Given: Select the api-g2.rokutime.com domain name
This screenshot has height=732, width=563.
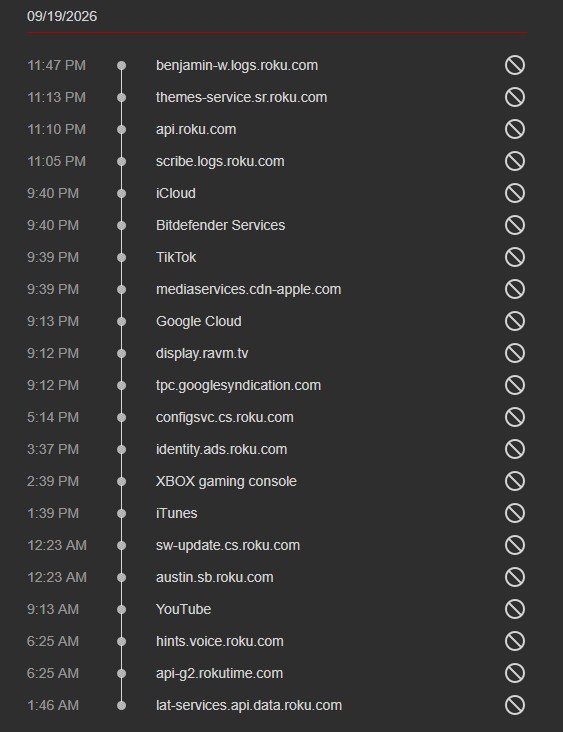Looking at the screenshot, I should [x=219, y=673].
